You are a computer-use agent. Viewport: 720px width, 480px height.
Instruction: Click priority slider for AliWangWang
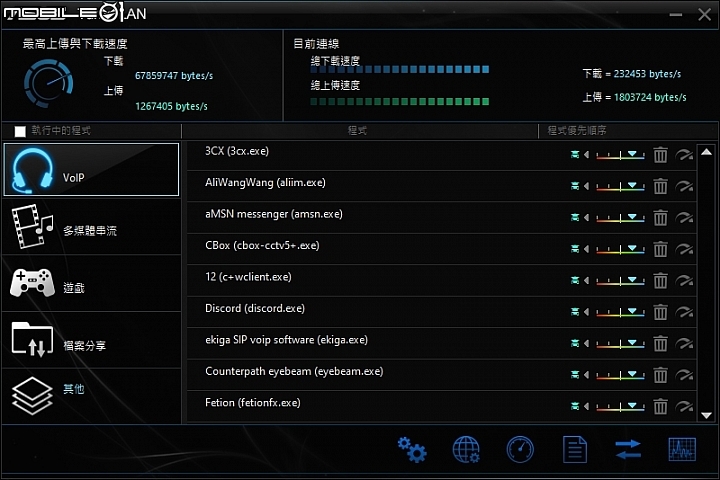pos(620,186)
